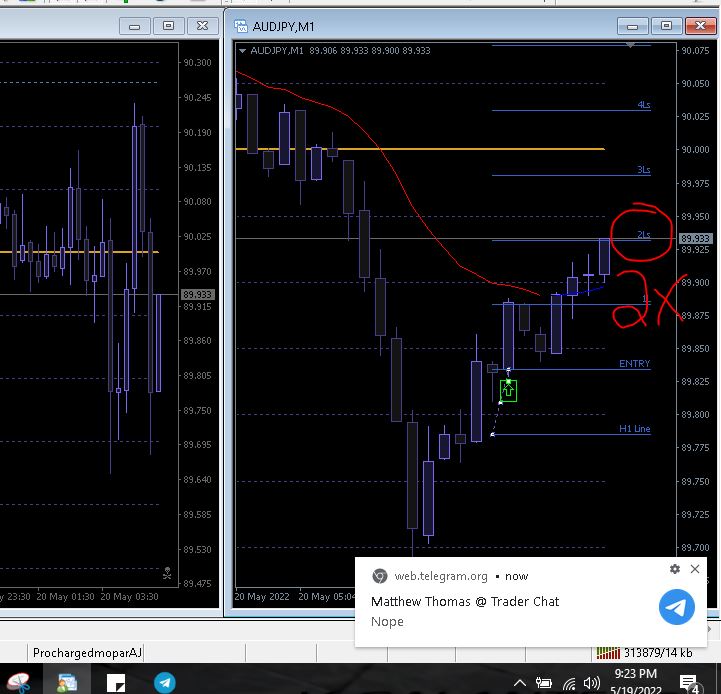
Task: Click the 'Nope' notification message text
Action: click(387, 622)
